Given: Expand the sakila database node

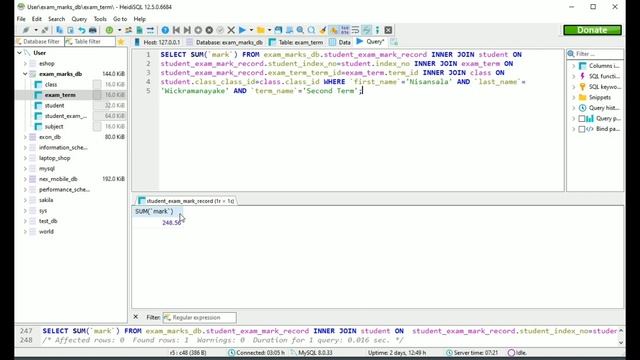Looking at the screenshot, I should pyautogui.click(x=25, y=200).
